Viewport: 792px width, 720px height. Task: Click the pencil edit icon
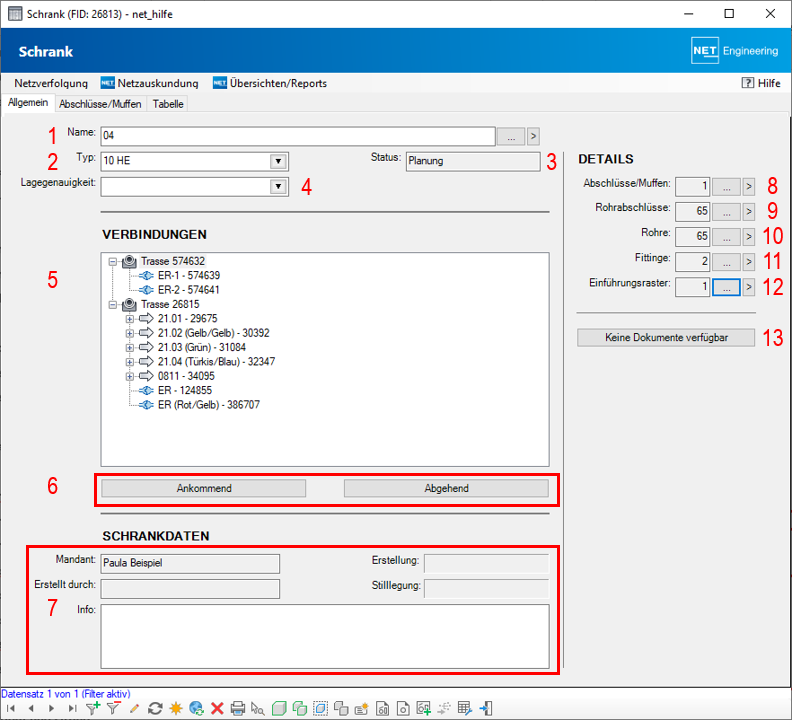(134, 708)
